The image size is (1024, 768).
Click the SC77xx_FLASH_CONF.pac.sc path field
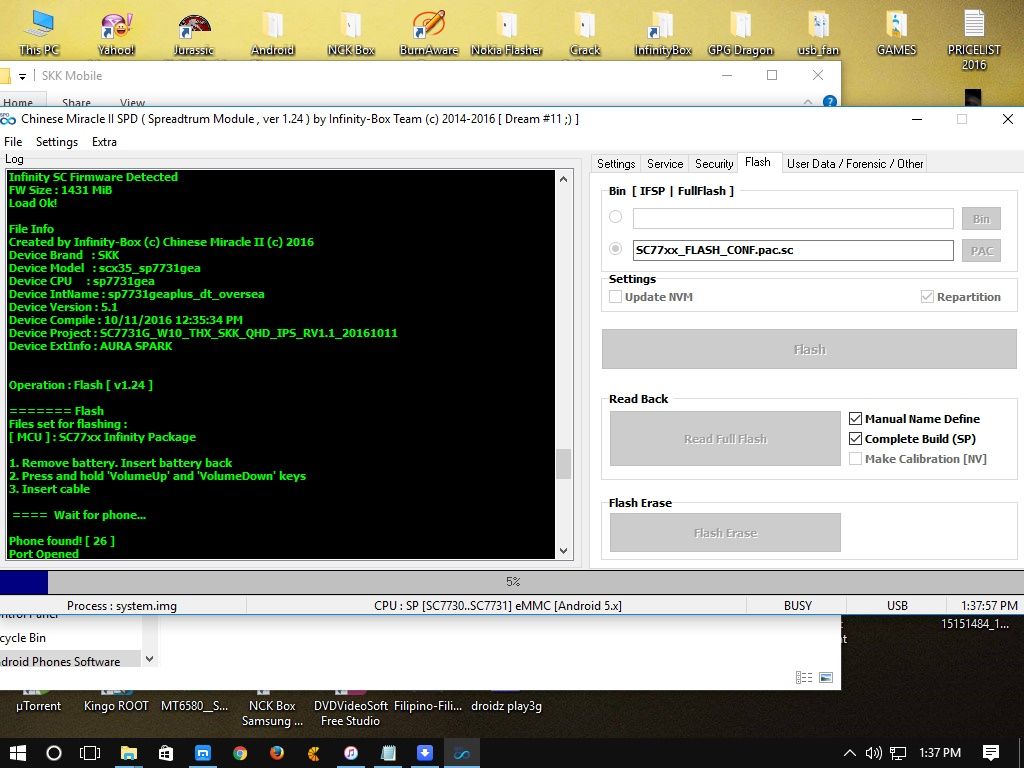[x=793, y=250]
